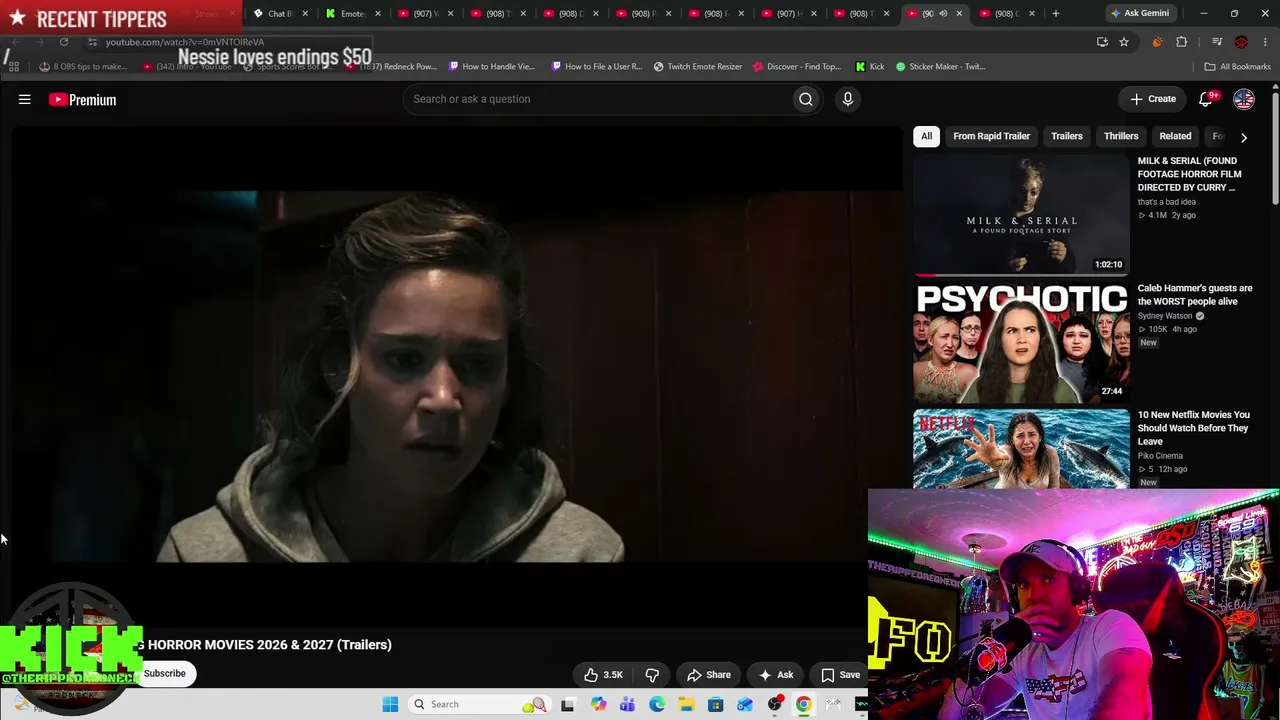
Task: Open the Windows Start menu
Action: (390, 704)
